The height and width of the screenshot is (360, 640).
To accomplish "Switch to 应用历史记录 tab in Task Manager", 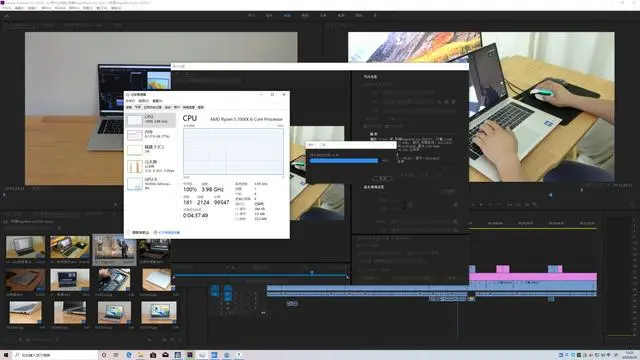I will click(152, 107).
